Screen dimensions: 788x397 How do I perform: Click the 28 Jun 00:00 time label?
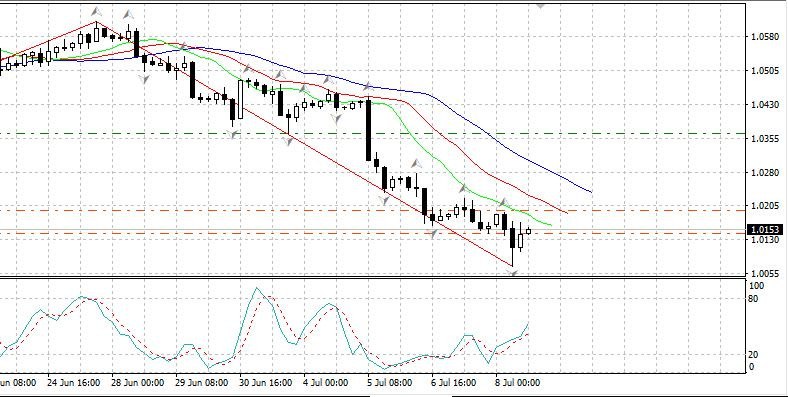pos(138,383)
